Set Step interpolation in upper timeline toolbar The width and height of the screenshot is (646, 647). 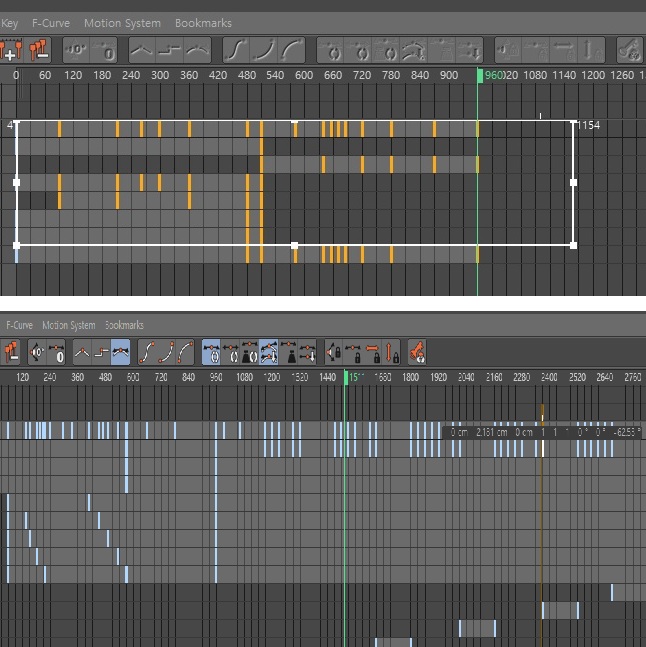pos(170,50)
